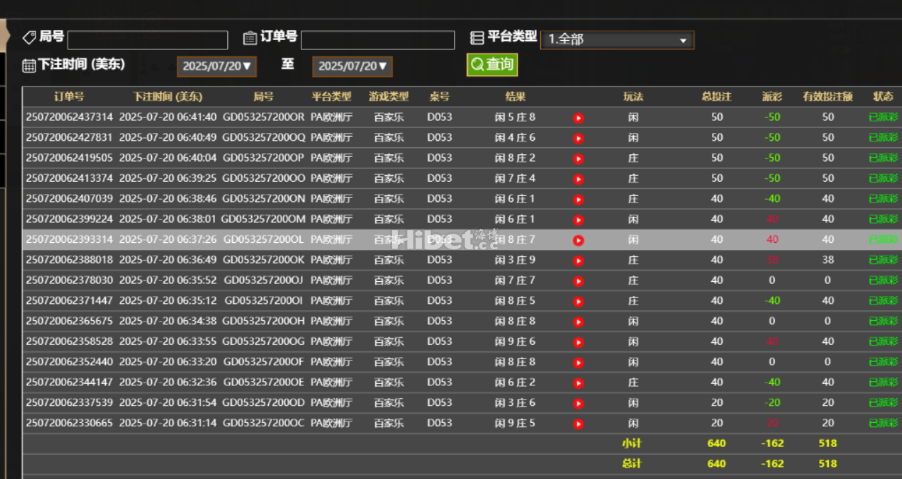Sort by the 下注时间 (美东) column header
This screenshot has height=479, width=902.
point(167,97)
